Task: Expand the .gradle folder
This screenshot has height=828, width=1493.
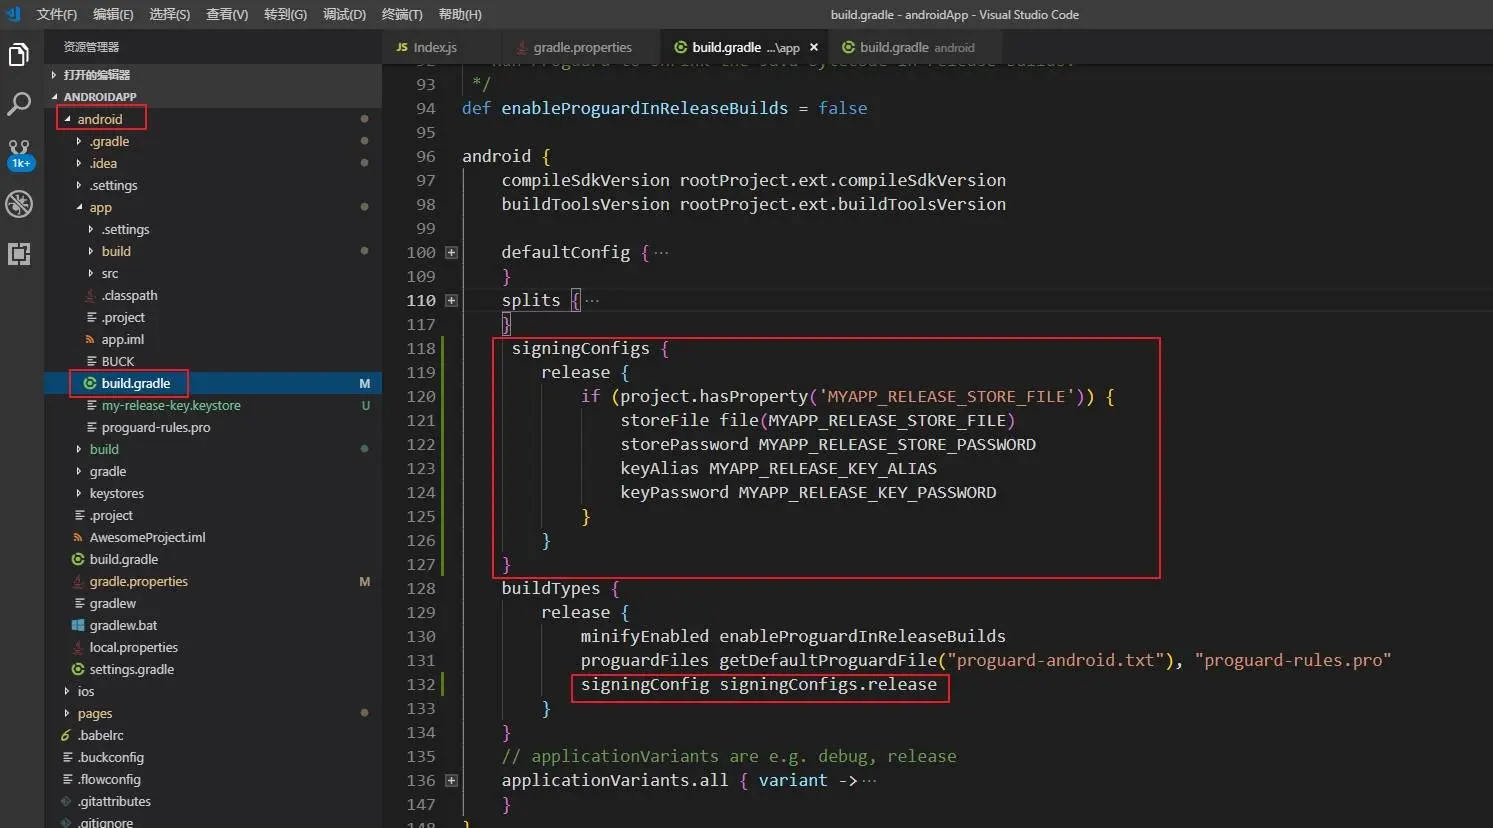Action: [79, 141]
